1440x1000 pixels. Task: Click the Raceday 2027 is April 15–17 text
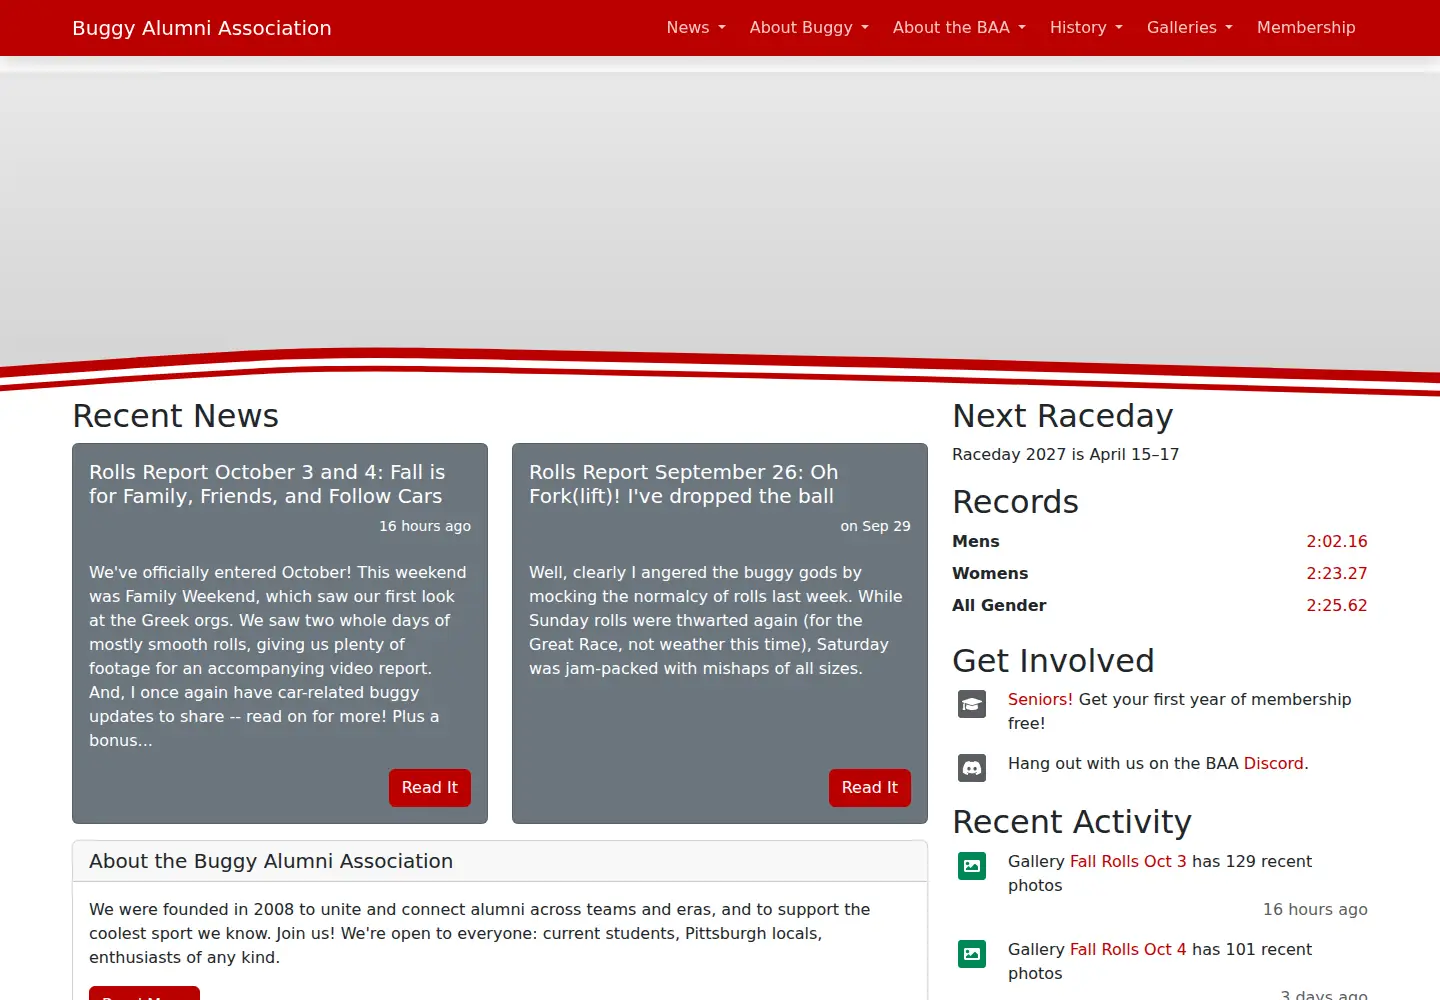tap(1066, 455)
